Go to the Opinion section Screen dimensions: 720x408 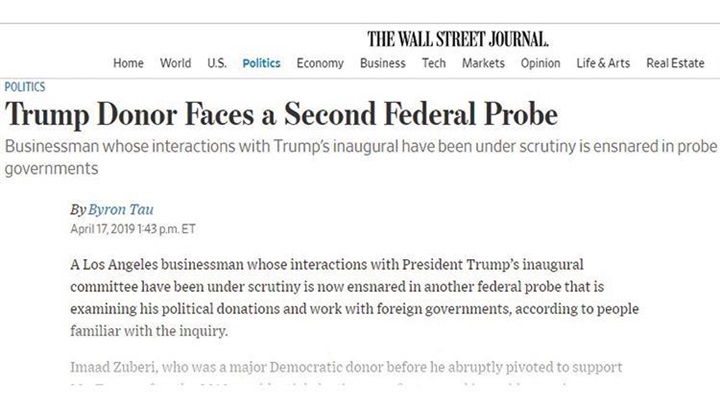pyautogui.click(x=540, y=63)
